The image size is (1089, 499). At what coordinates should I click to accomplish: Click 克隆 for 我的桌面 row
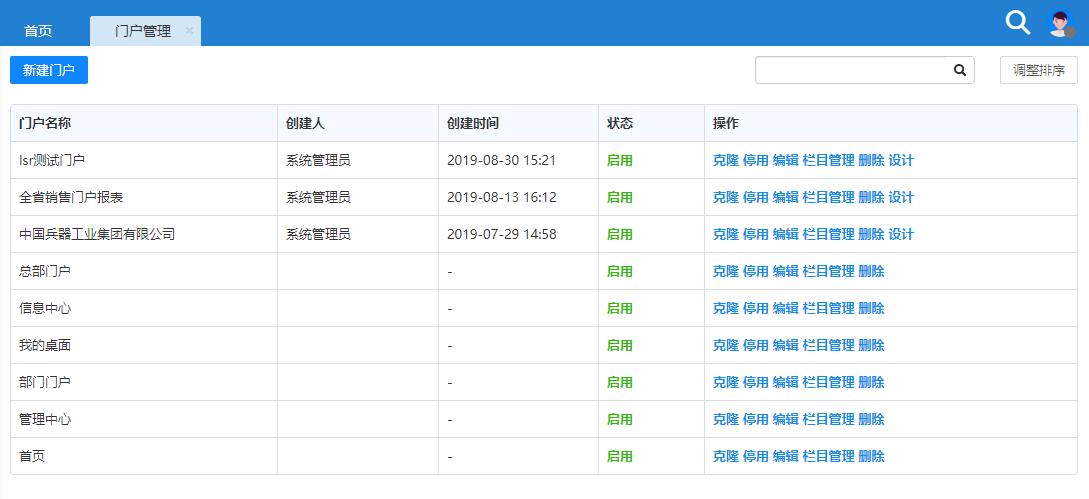click(725, 345)
